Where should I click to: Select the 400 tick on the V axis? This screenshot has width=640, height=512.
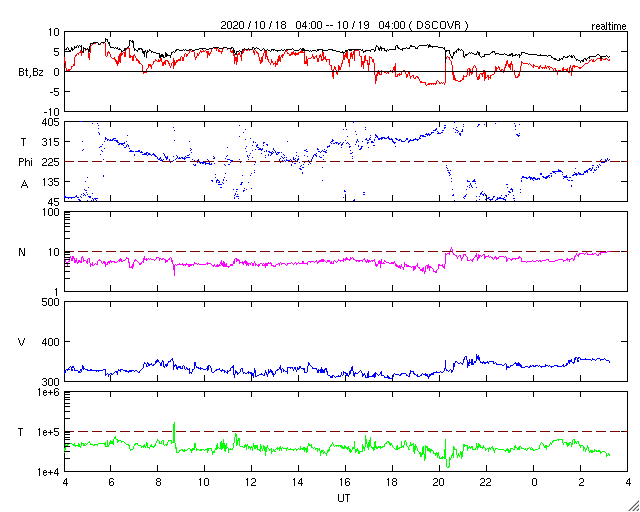[51, 342]
